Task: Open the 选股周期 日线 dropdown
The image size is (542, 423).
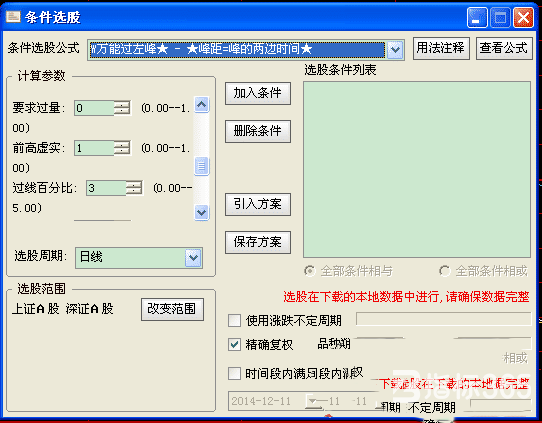Action: [193, 257]
